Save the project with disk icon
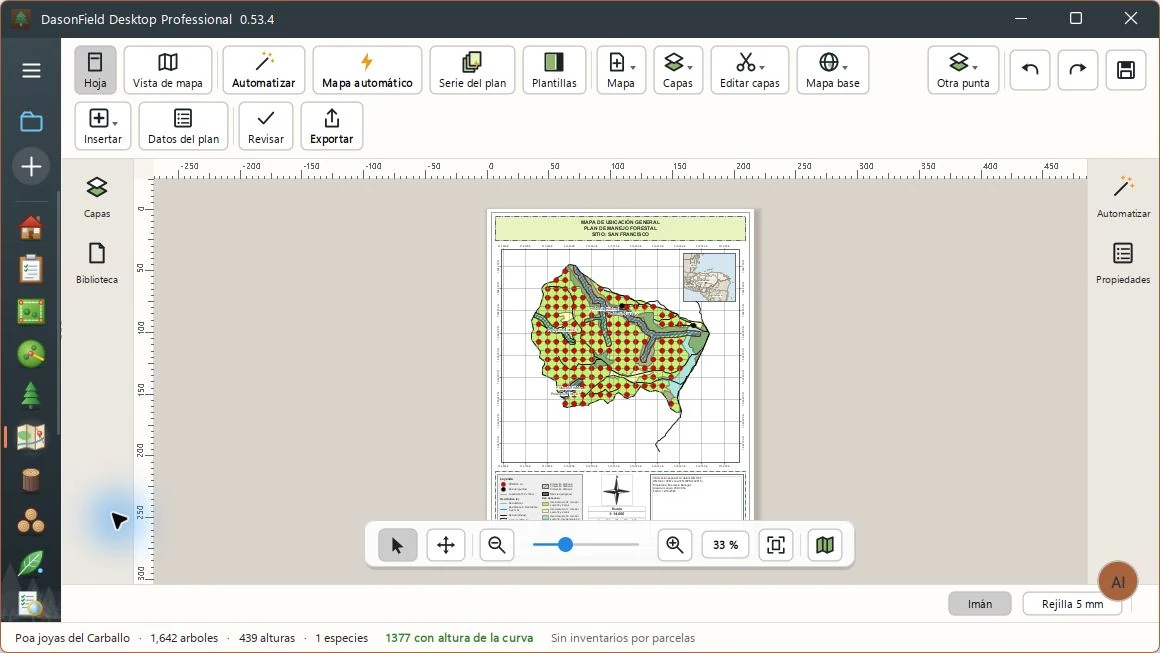 [1125, 70]
